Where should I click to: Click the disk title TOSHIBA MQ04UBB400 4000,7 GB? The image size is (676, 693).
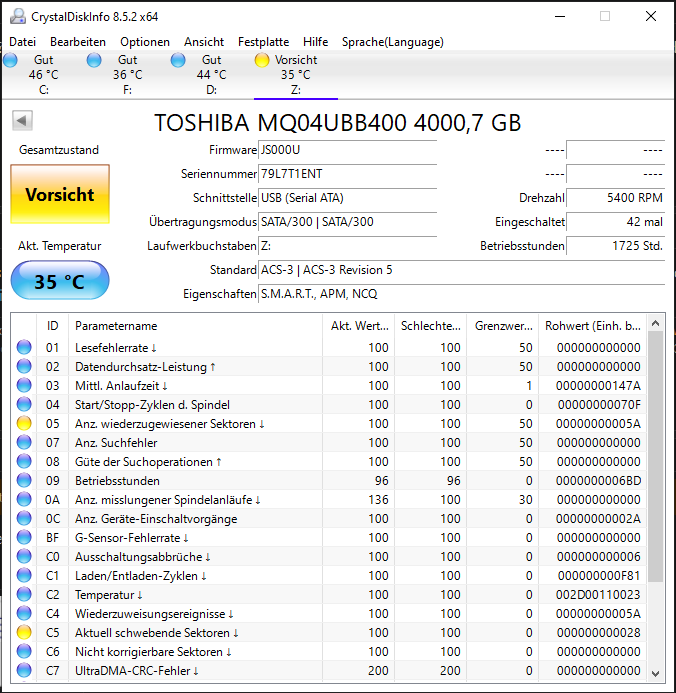pos(338,122)
